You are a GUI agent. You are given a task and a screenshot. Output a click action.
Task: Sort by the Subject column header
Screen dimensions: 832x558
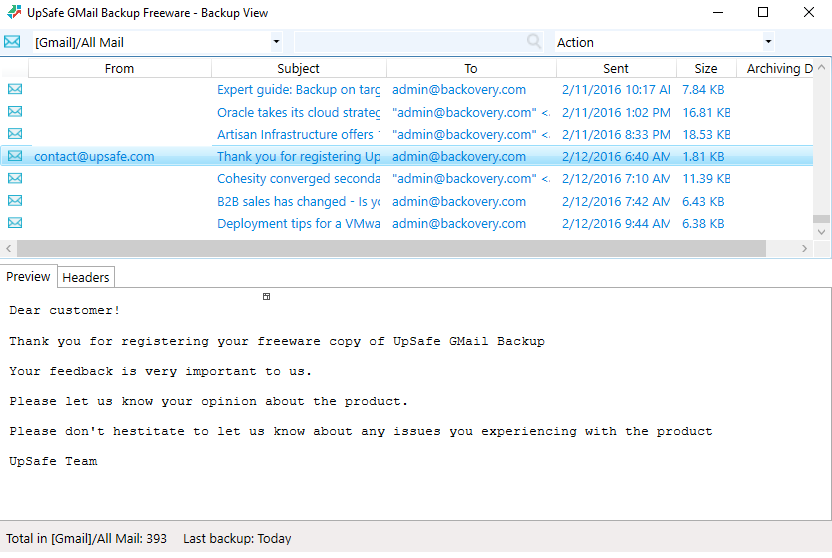point(298,68)
